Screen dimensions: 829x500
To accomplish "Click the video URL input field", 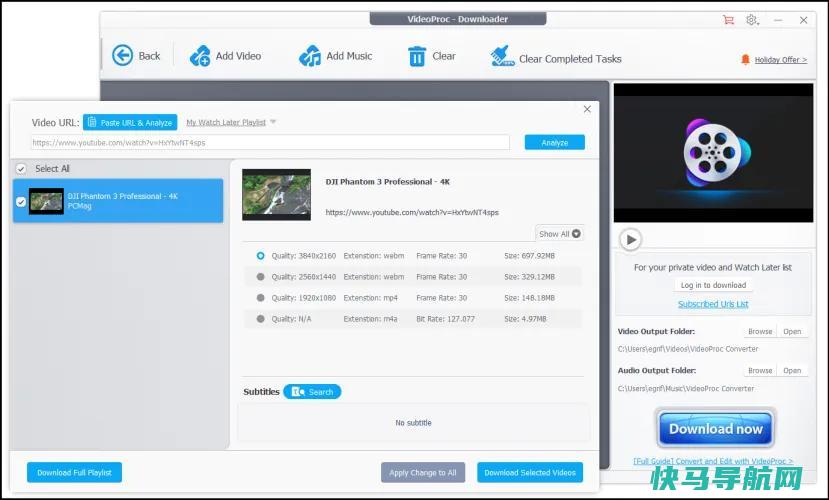I will [270, 142].
